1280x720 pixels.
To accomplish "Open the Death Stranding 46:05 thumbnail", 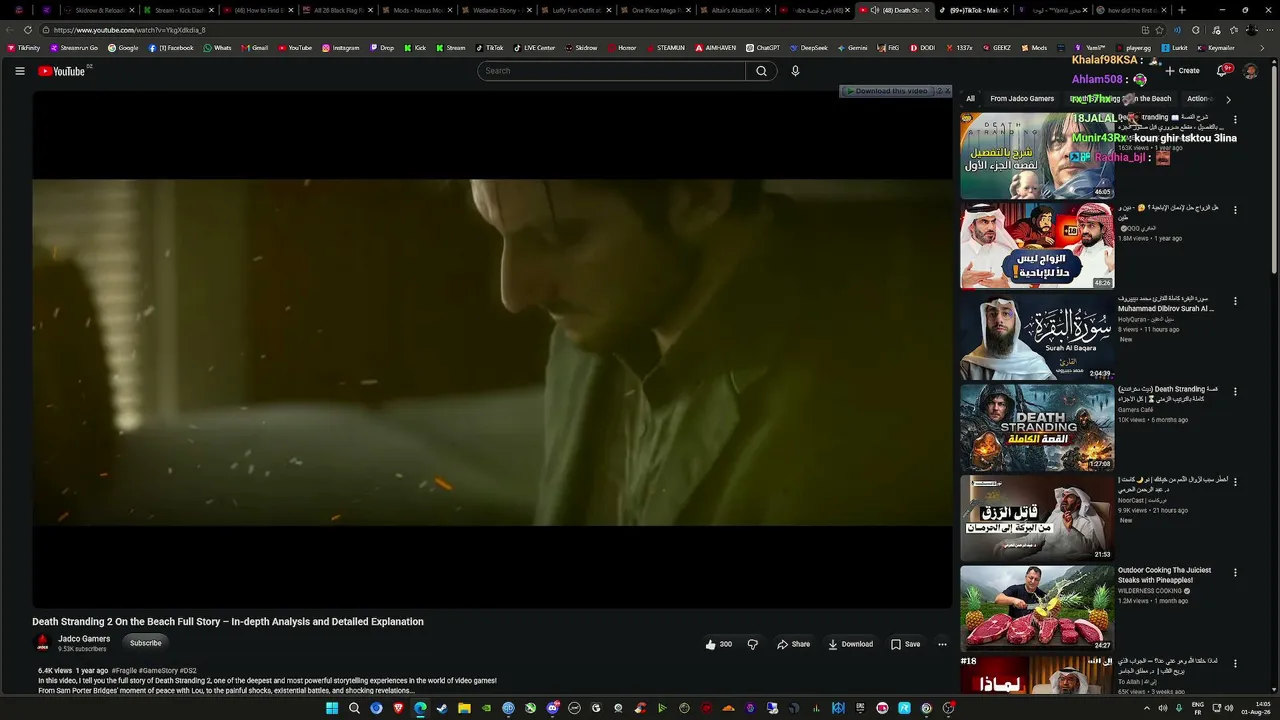I will (1037, 155).
